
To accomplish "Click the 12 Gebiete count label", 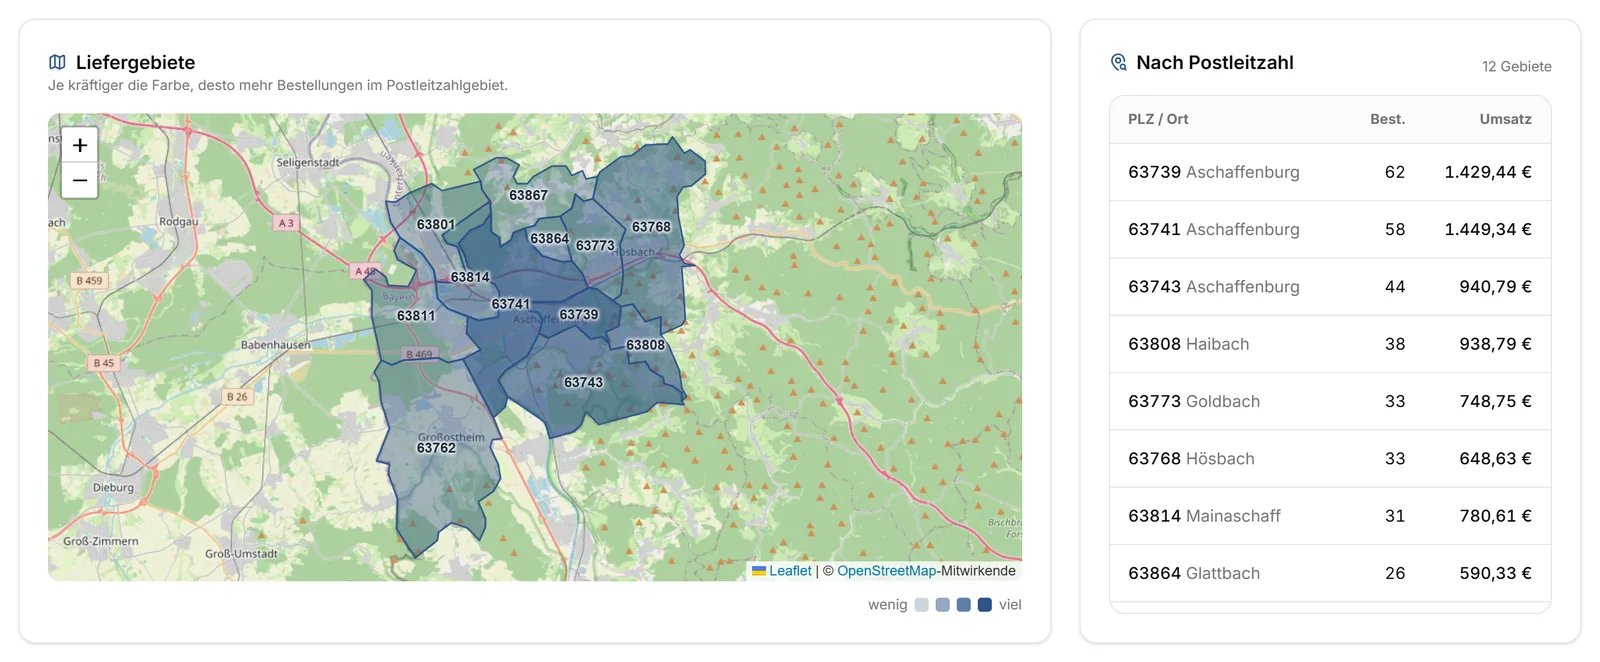I will 1517,67.
